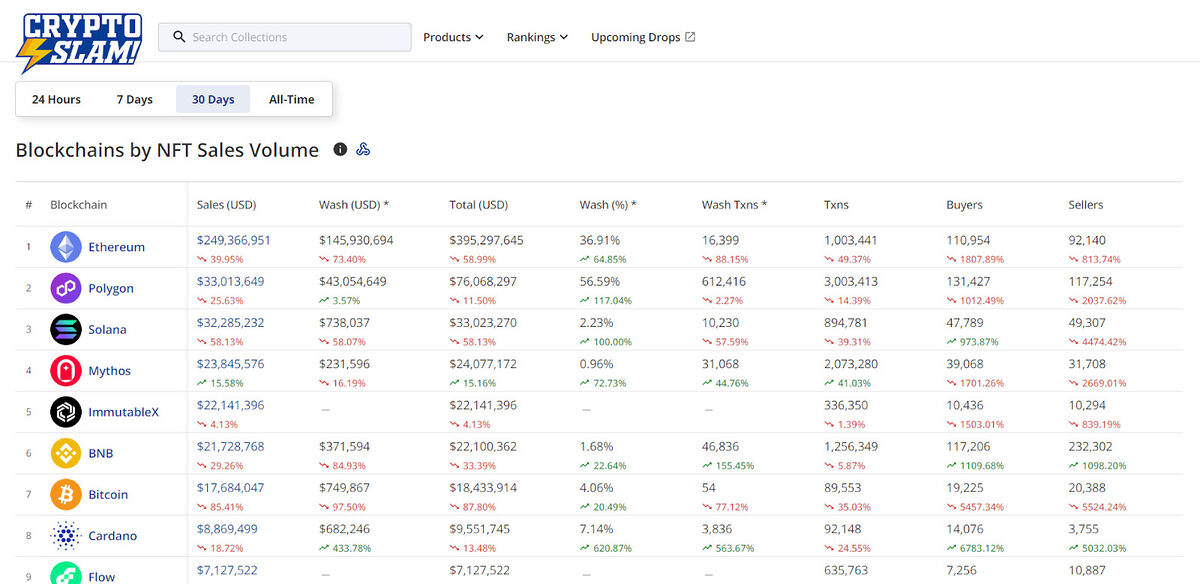Open the Mythos blockchain link
The height and width of the screenshot is (584, 1200).
(x=109, y=371)
